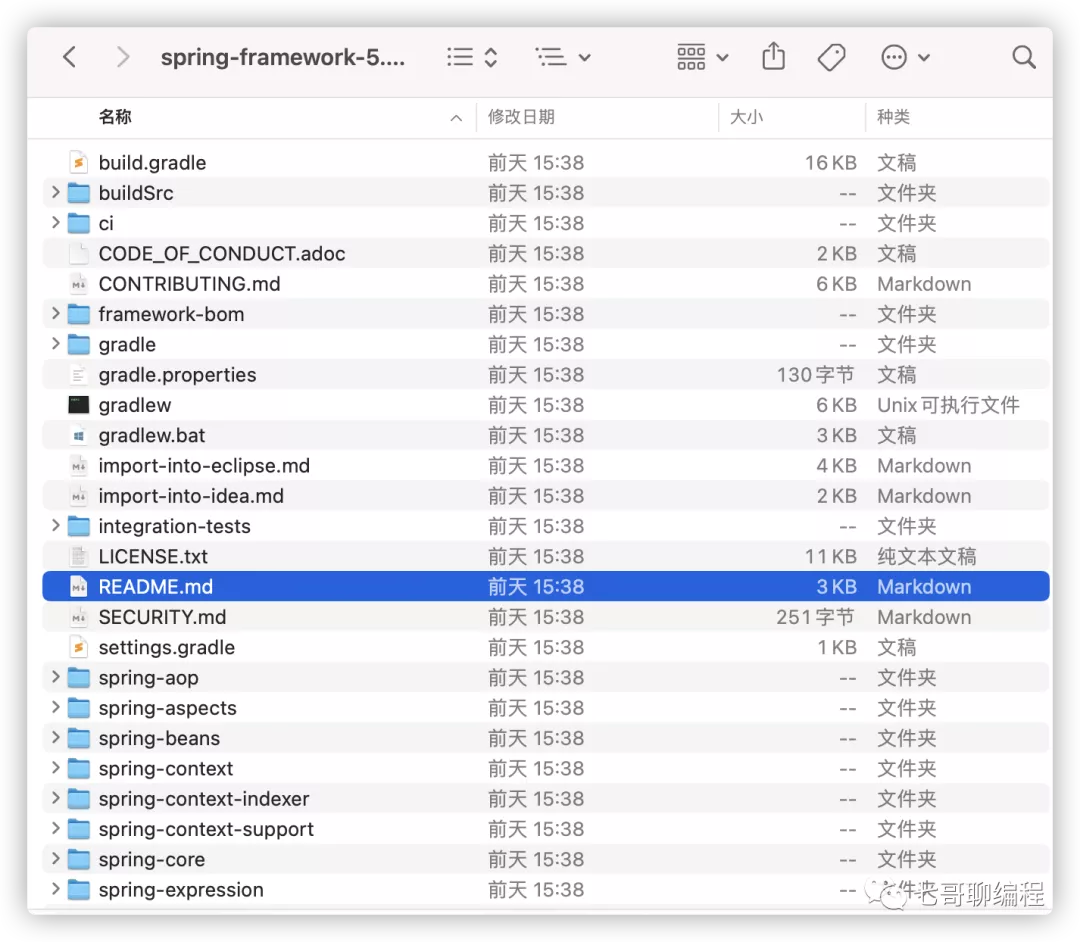Sort by the 大小 column header
This screenshot has height=942, width=1080.
coord(747,117)
